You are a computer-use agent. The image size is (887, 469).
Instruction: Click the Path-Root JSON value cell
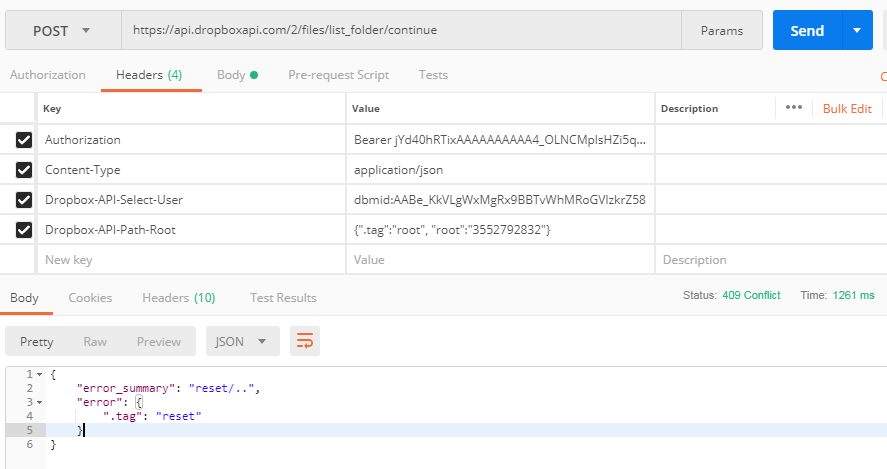click(x=500, y=230)
